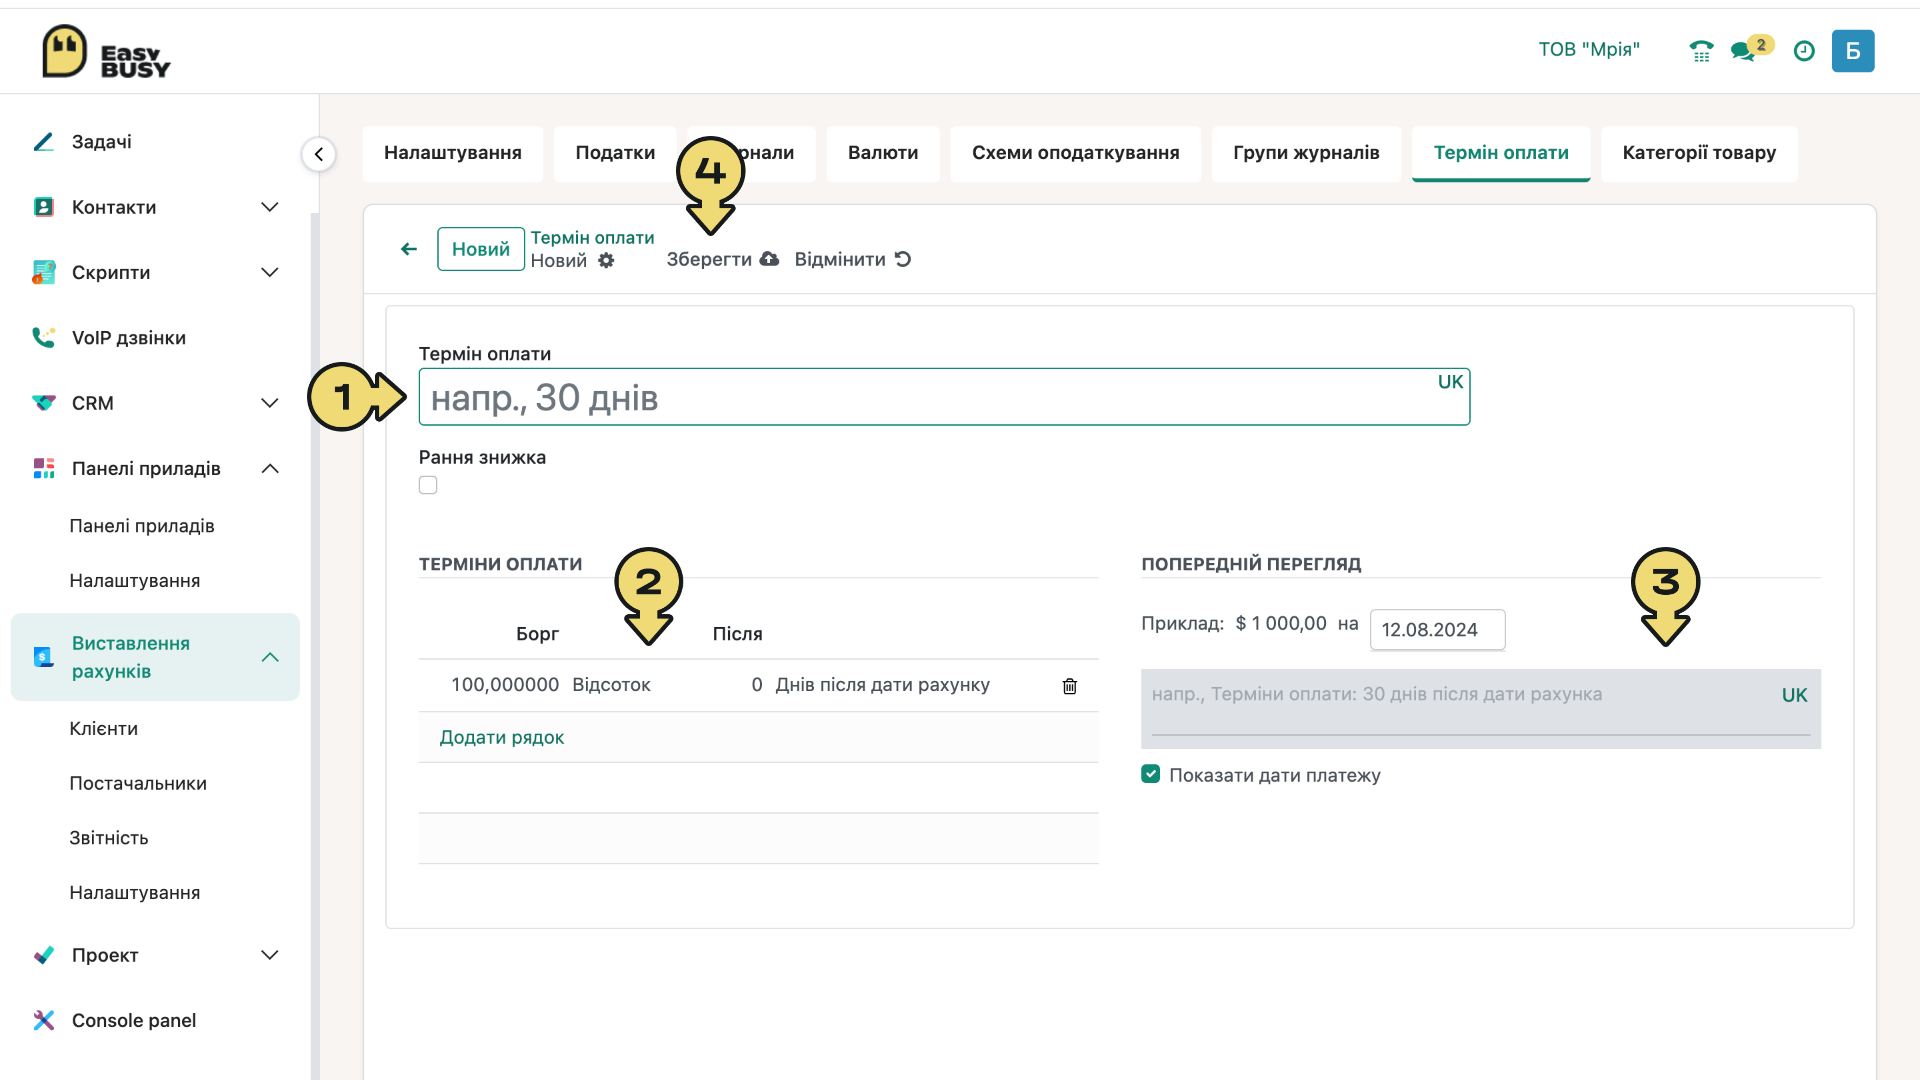Click the Контакти icon in sidebar
Image resolution: width=1920 pixels, height=1080 pixels.
[43, 207]
